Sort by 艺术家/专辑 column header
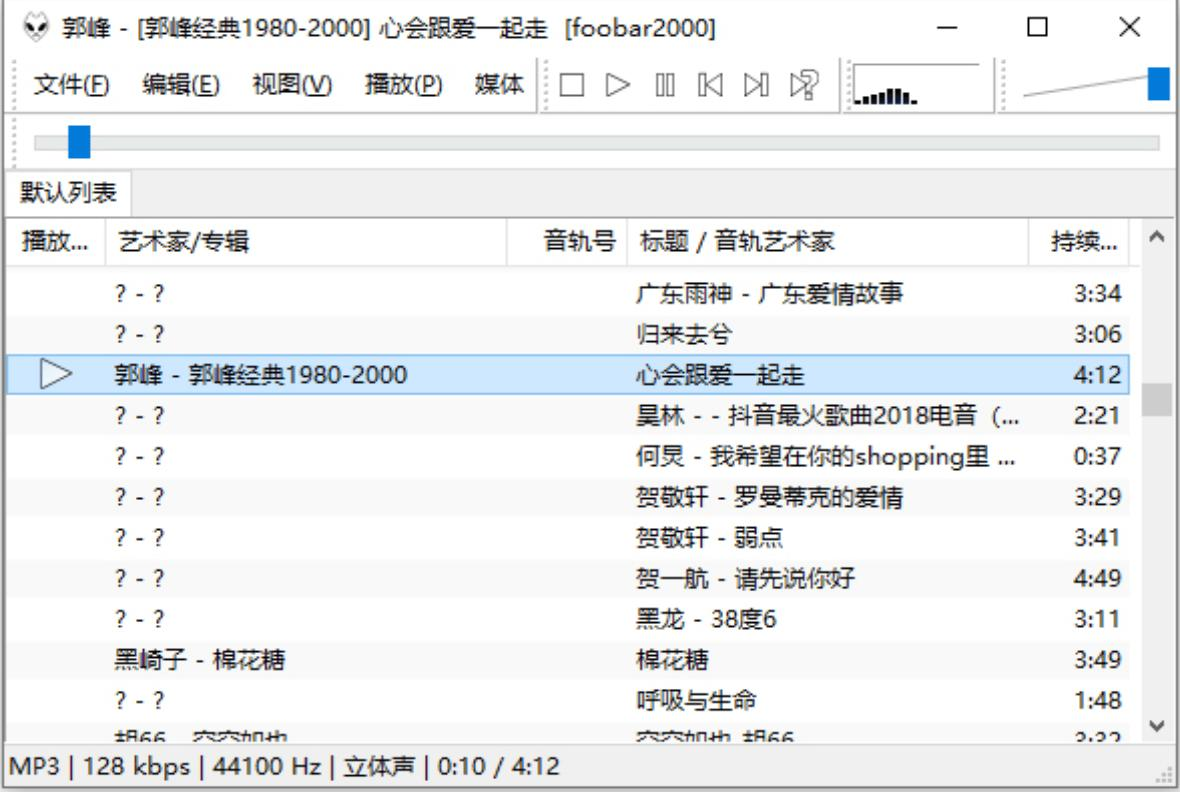1180x792 pixels. point(306,242)
